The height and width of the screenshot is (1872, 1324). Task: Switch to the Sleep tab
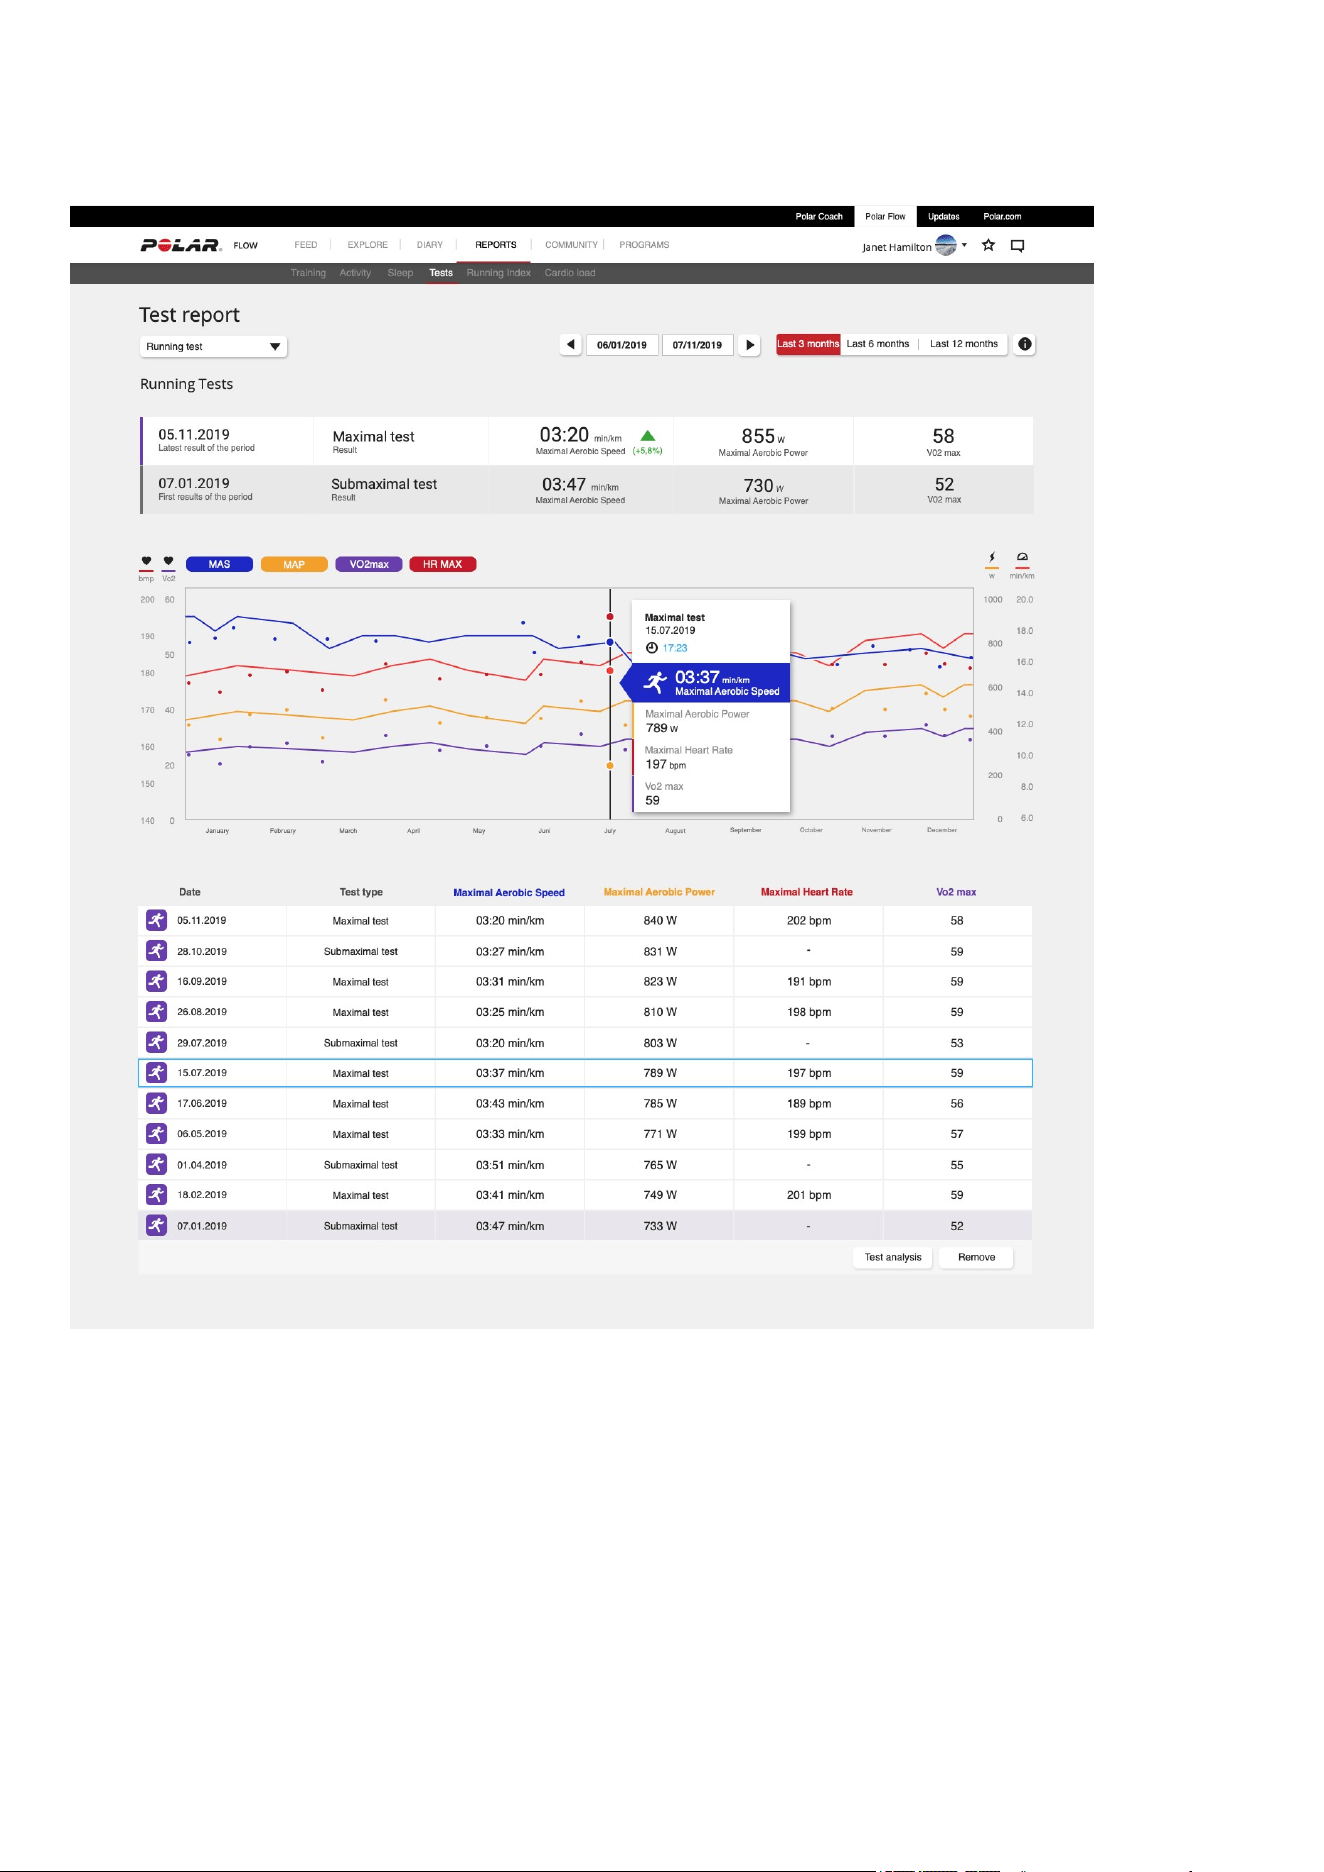[x=400, y=273]
